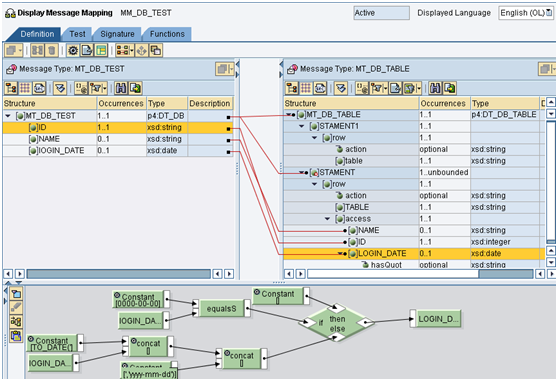Click the save icon in mapping editor sidebar
The width and height of the screenshot is (558, 381).
pos(16,336)
